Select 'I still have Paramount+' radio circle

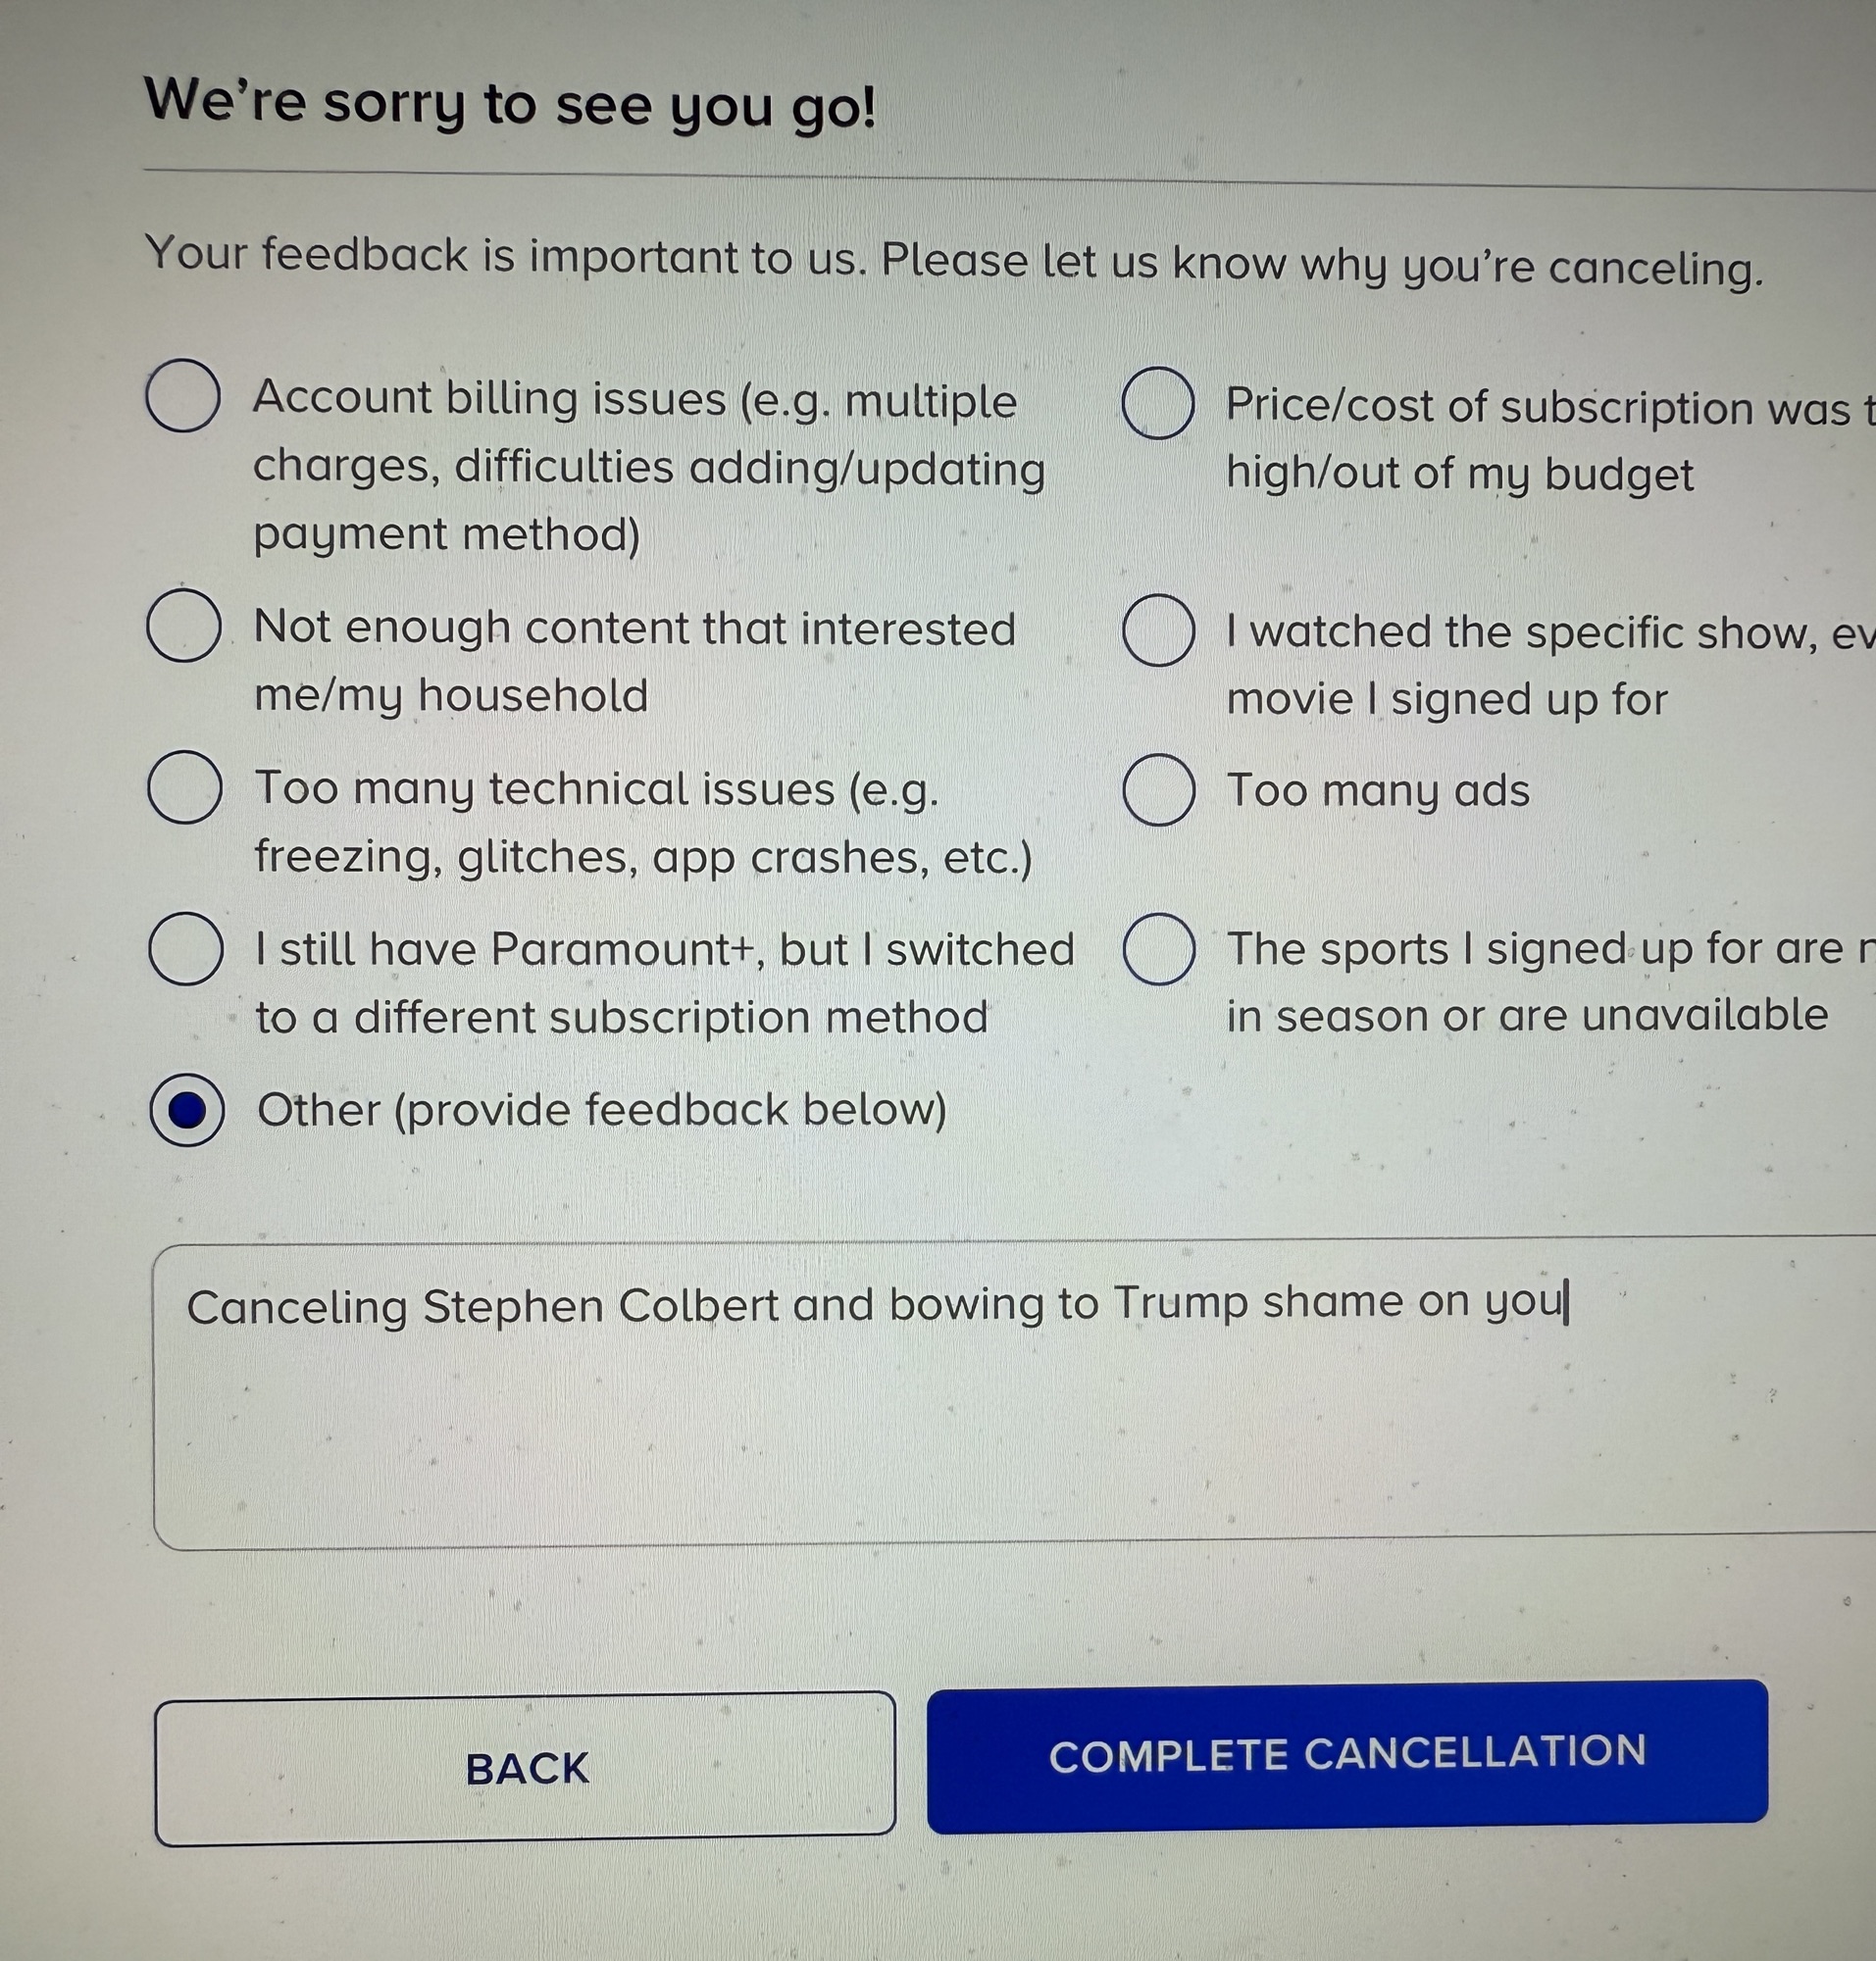pos(186,948)
